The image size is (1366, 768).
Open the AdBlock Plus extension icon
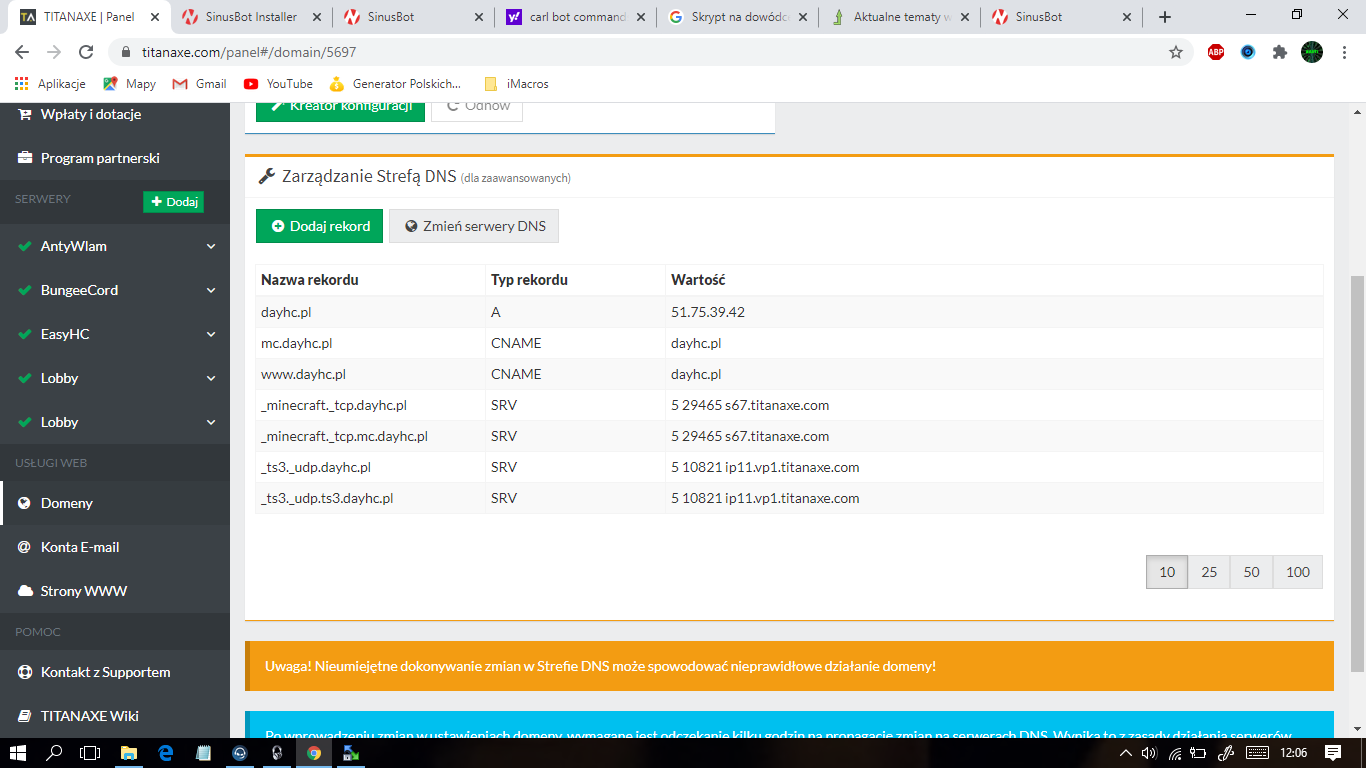point(1216,52)
